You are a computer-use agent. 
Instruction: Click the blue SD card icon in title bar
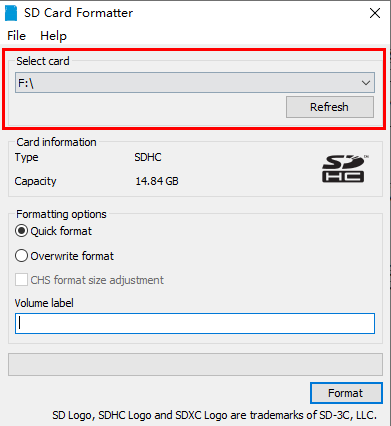pyautogui.click(x=11, y=13)
